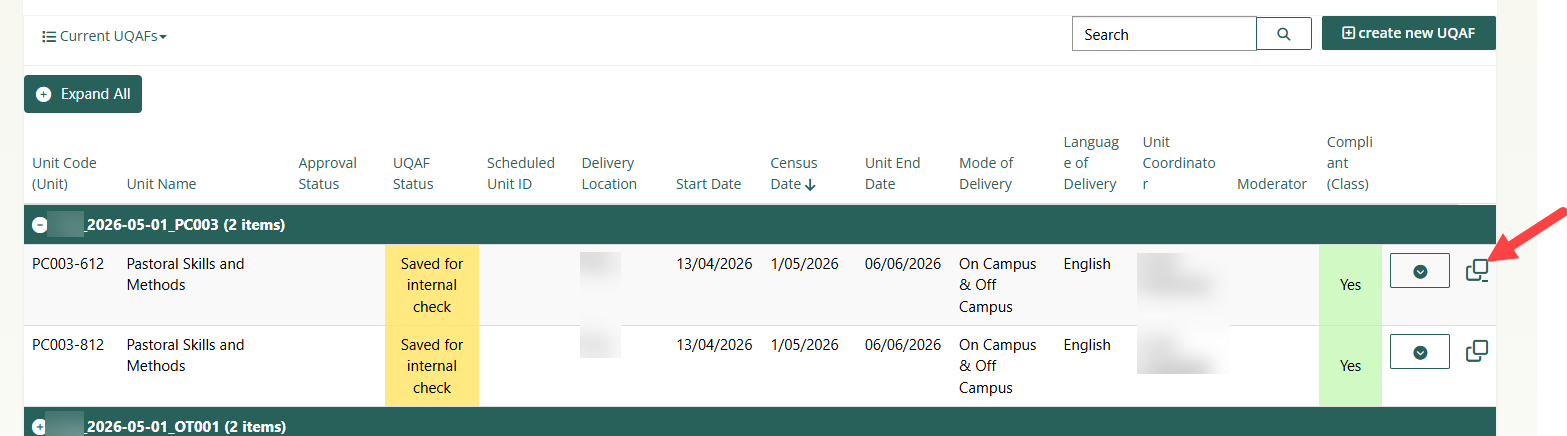This screenshot has width=1567, height=436.
Task: Sort by the Unit Name column header
Action: 161,184
